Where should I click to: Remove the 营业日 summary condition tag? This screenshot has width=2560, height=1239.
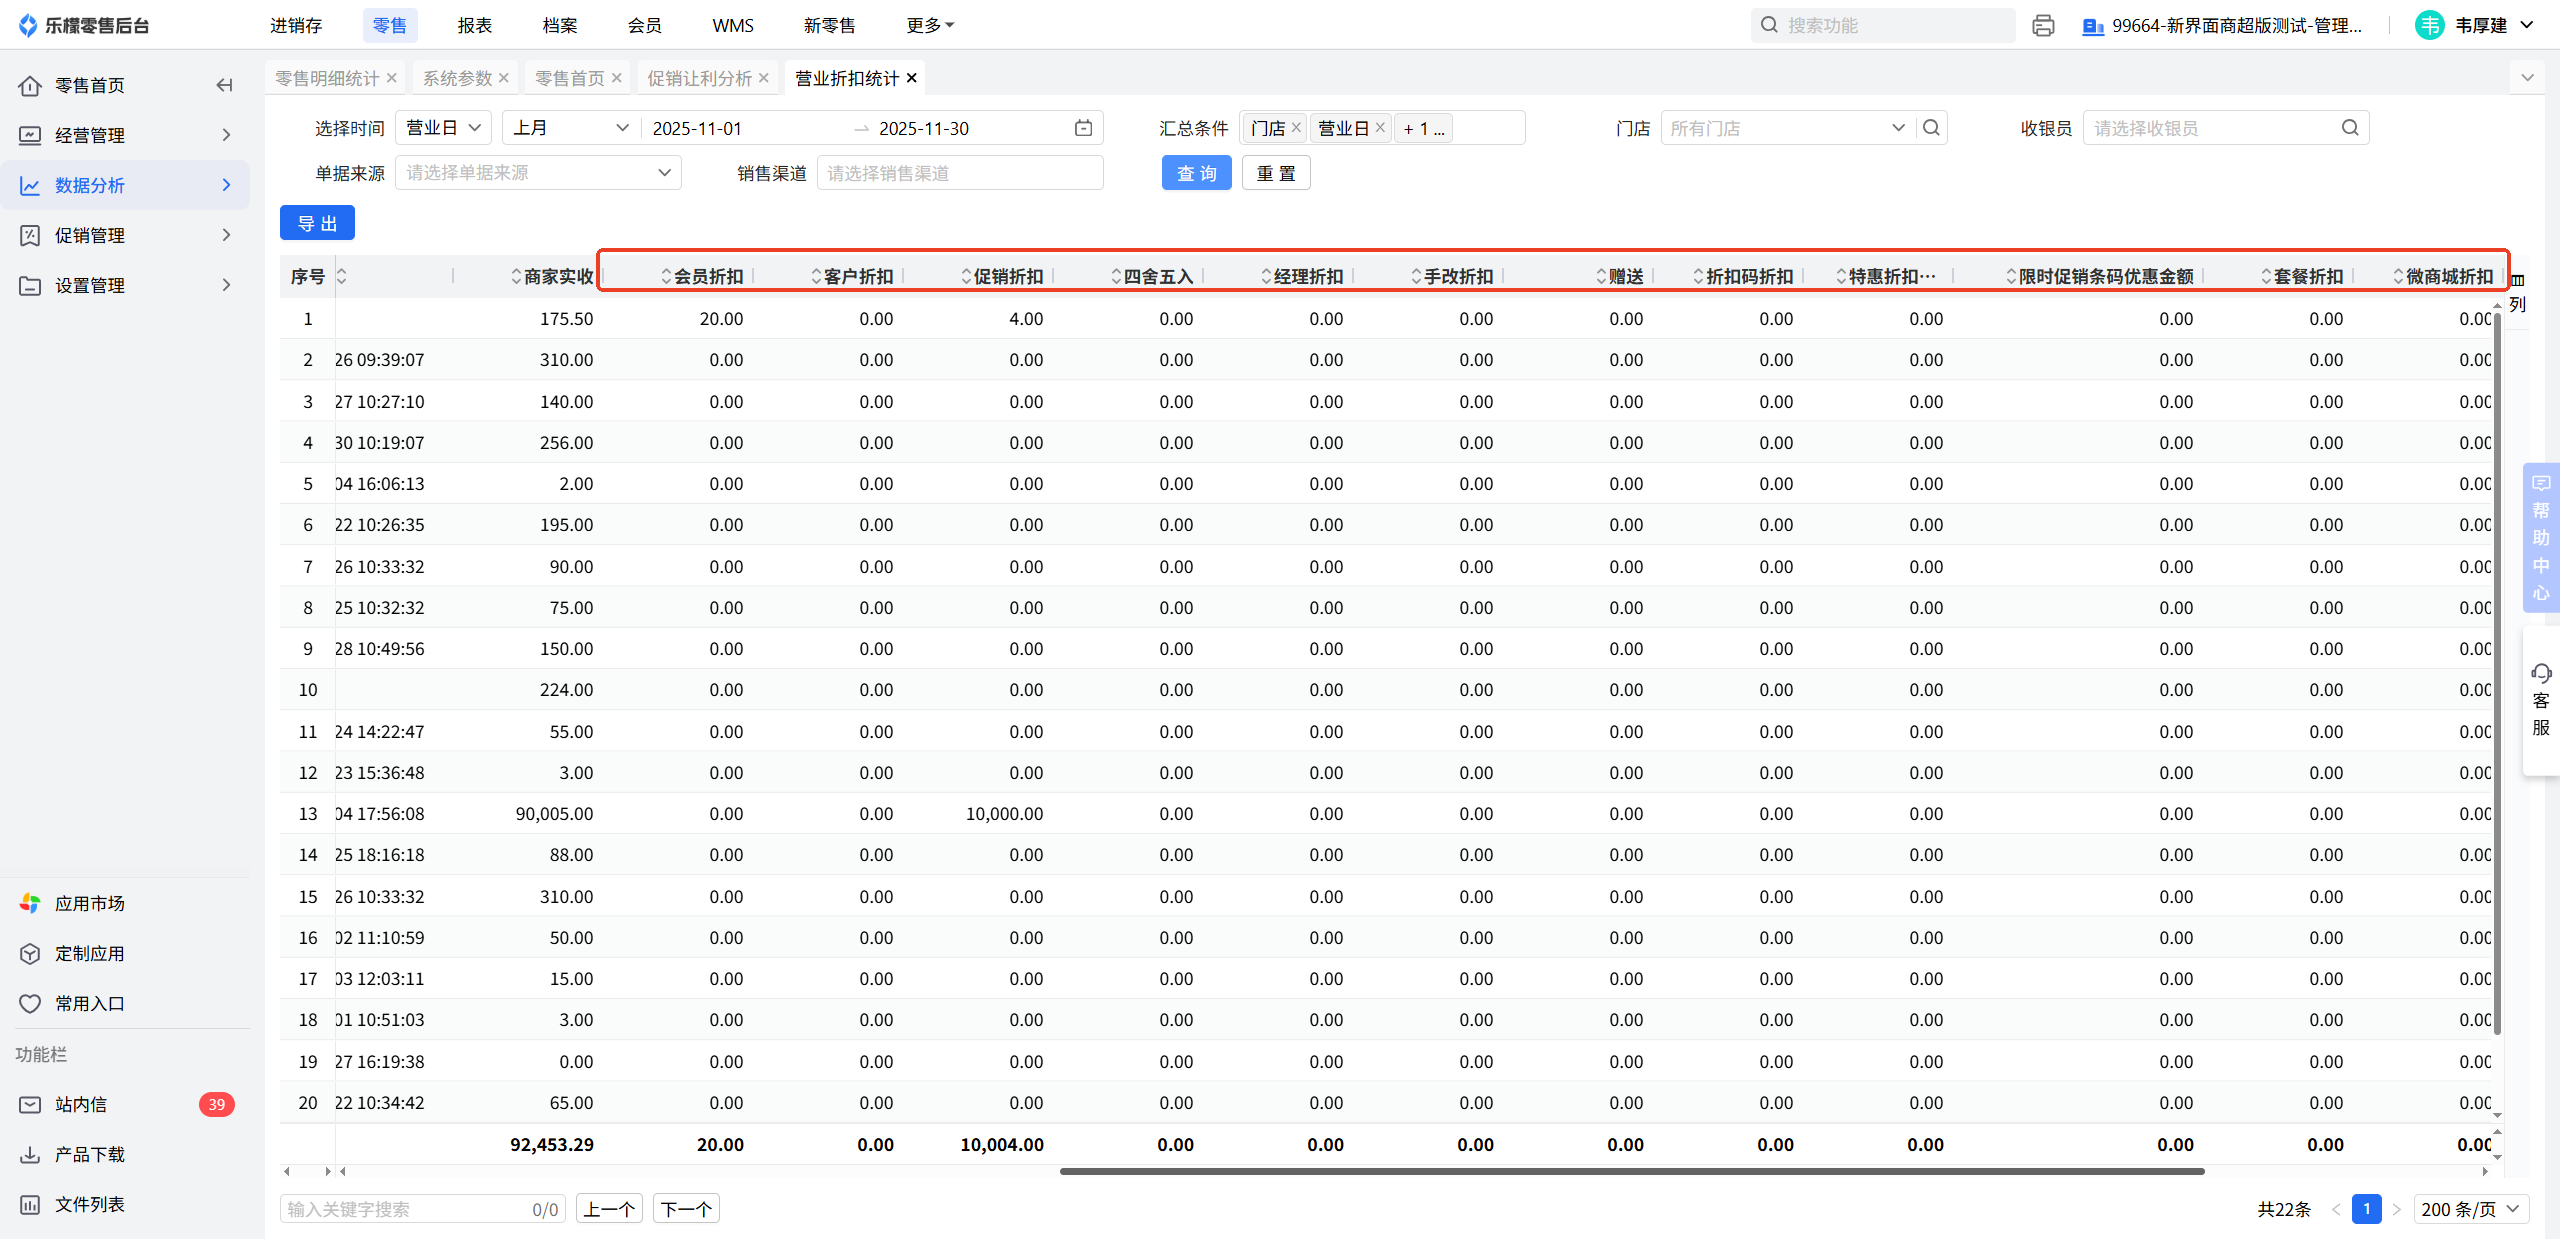(1380, 128)
